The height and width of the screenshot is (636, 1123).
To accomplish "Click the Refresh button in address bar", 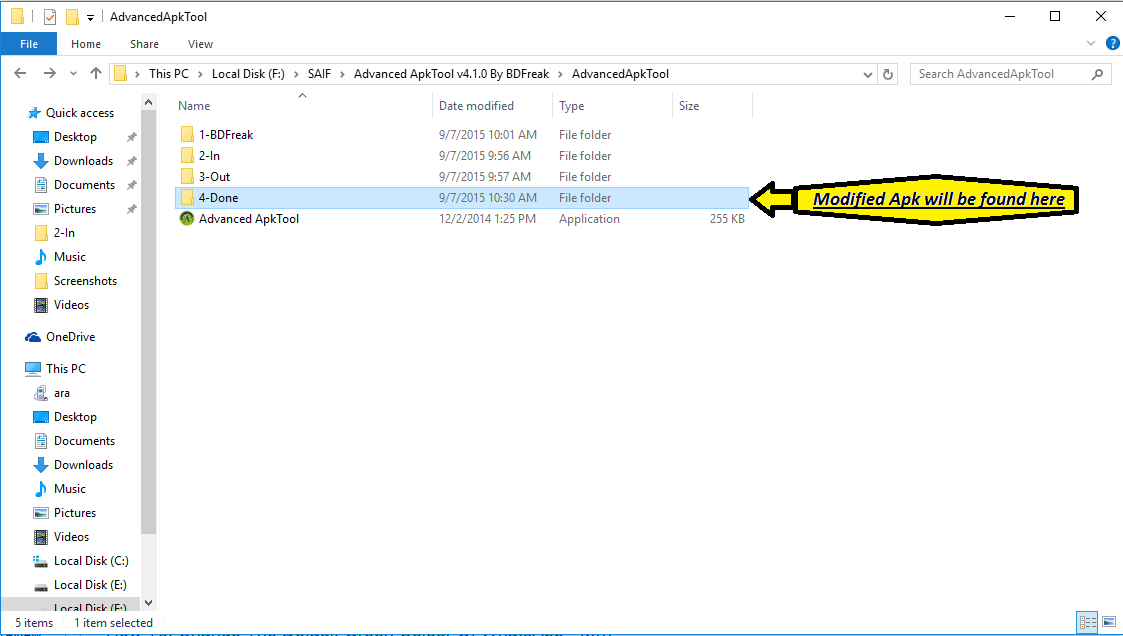I will point(888,74).
